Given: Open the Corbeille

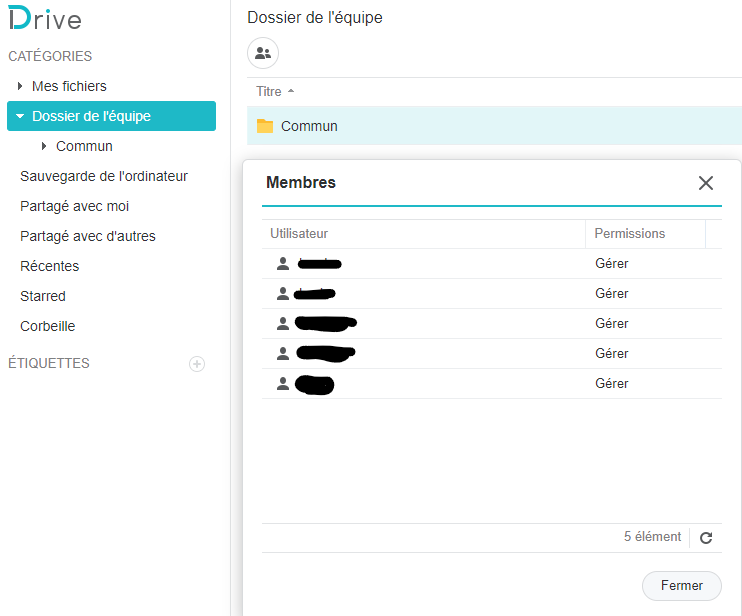Looking at the screenshot, I should point(48,326).
